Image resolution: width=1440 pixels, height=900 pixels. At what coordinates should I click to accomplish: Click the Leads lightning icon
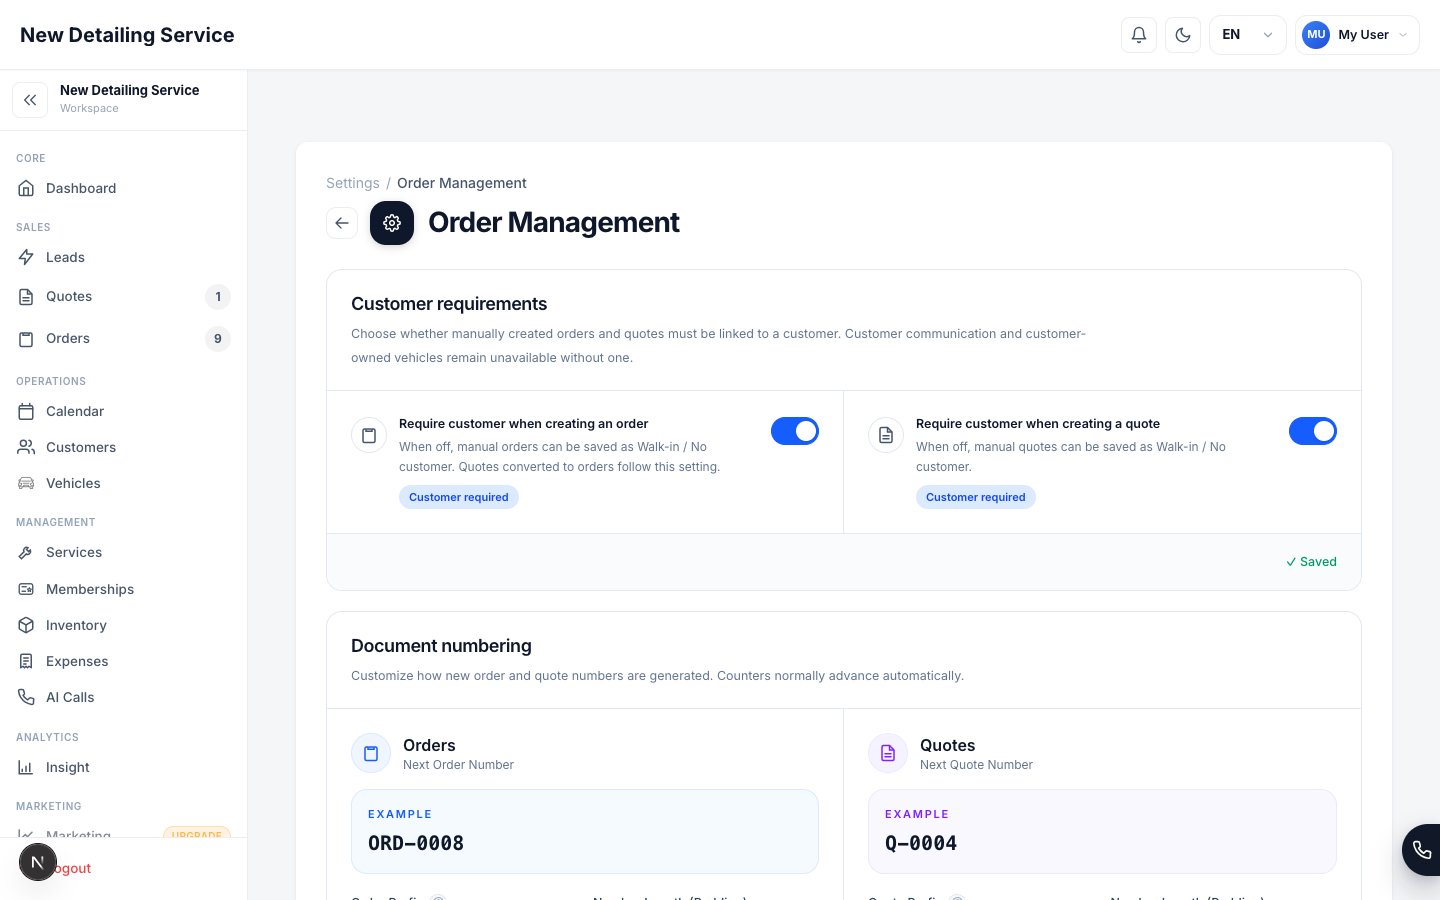pyautogui.click(x=26, y=257)
